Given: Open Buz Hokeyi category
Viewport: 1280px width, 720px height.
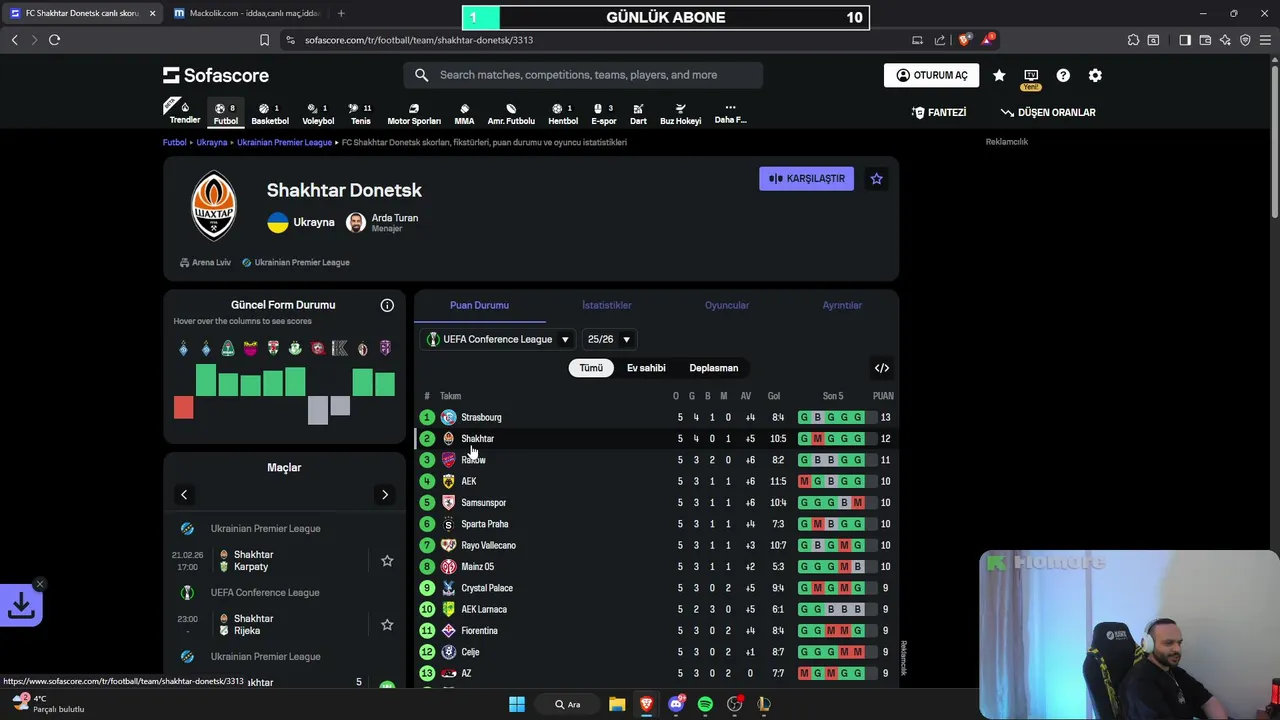Looking at the screenshot, I should click(680, 113).
